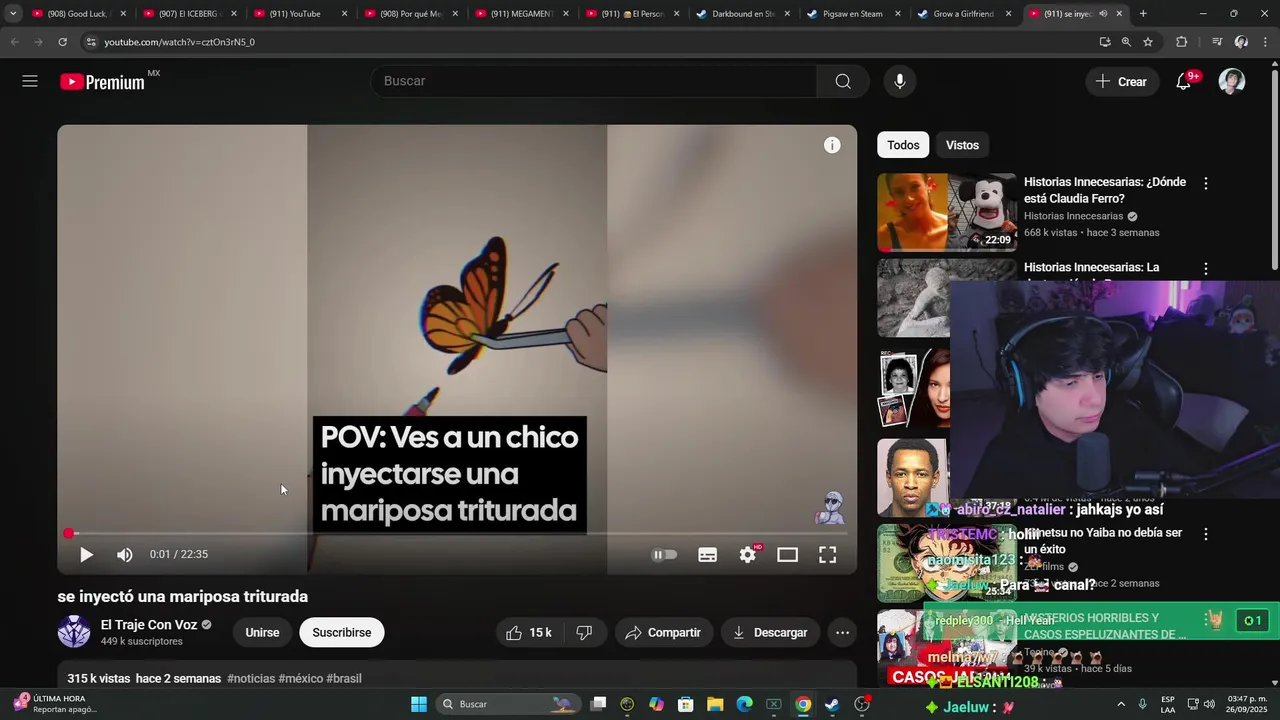This screenshot has width=1280, height=720.
Task: Bookmark this page star icon
Action: [1148, 42]
